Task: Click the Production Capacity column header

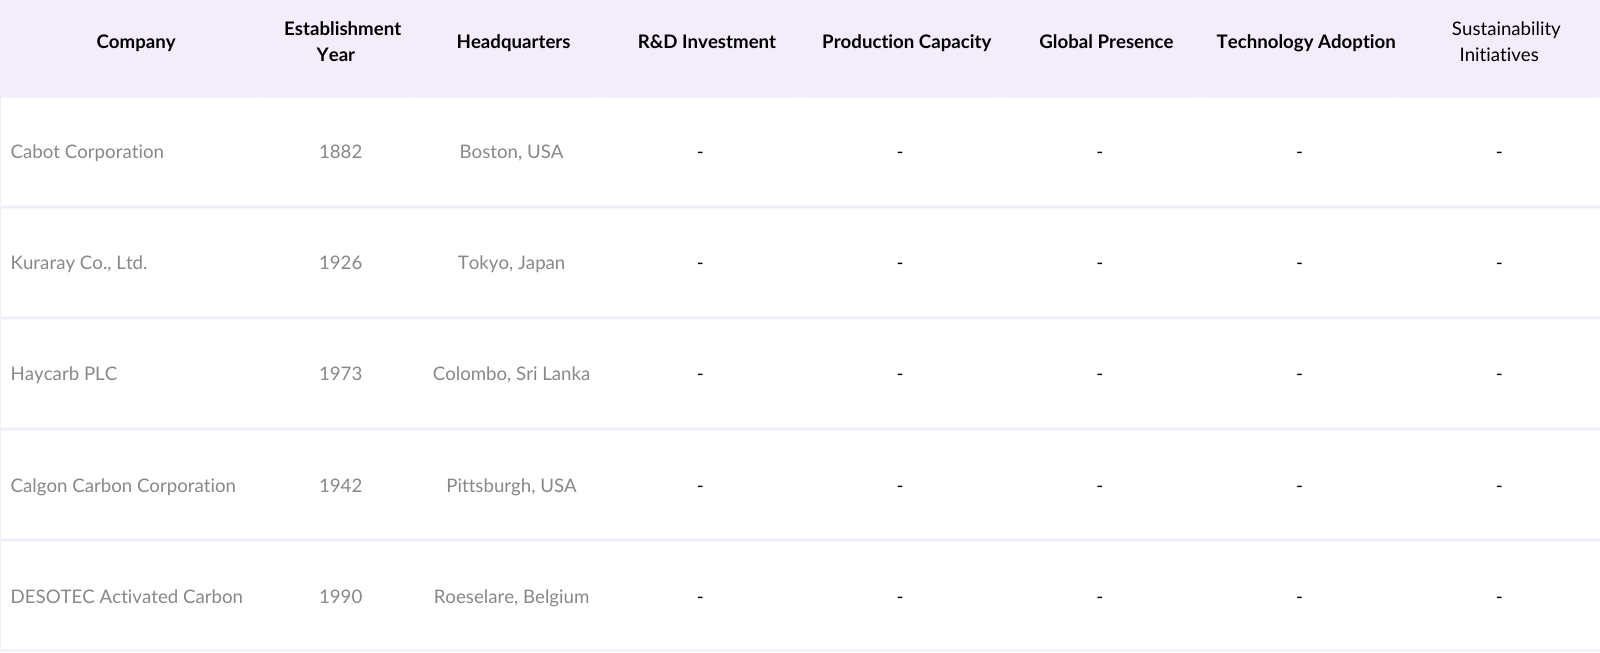Action: click(906, 41)
